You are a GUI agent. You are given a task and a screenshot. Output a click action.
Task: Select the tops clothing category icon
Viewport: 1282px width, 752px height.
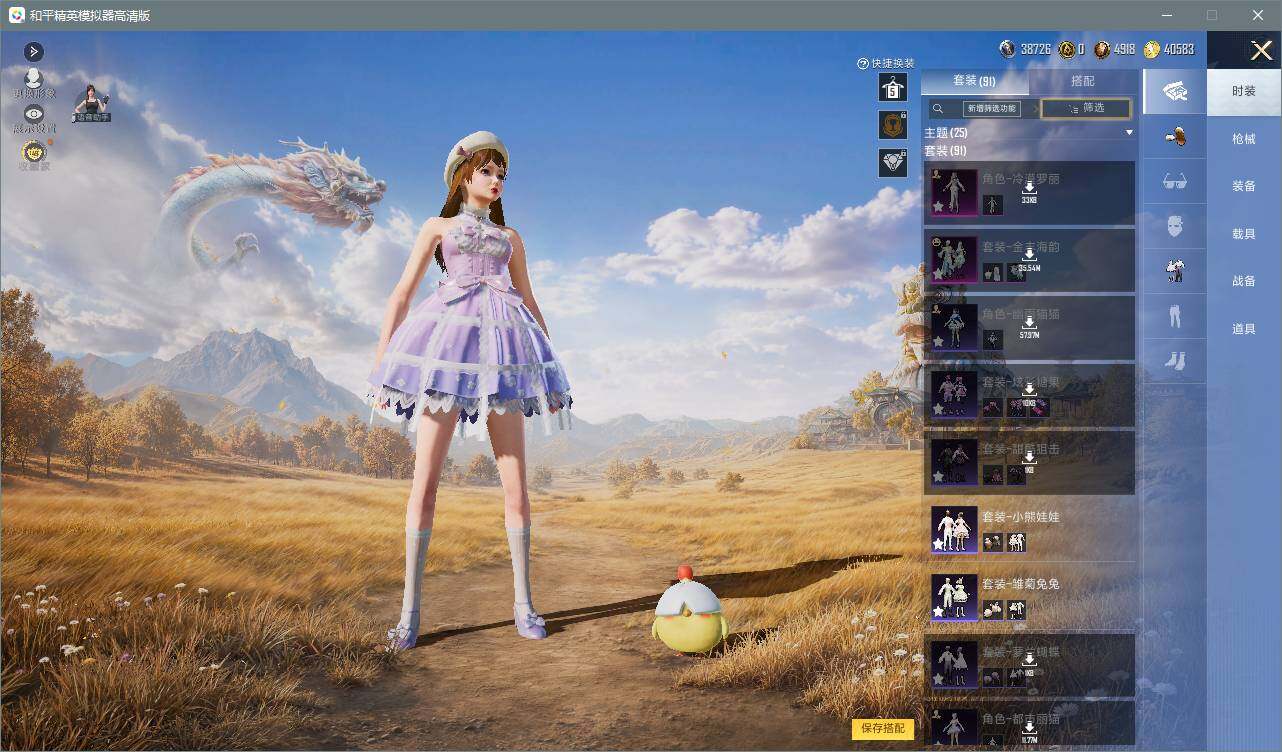[x=1174, y=271]
